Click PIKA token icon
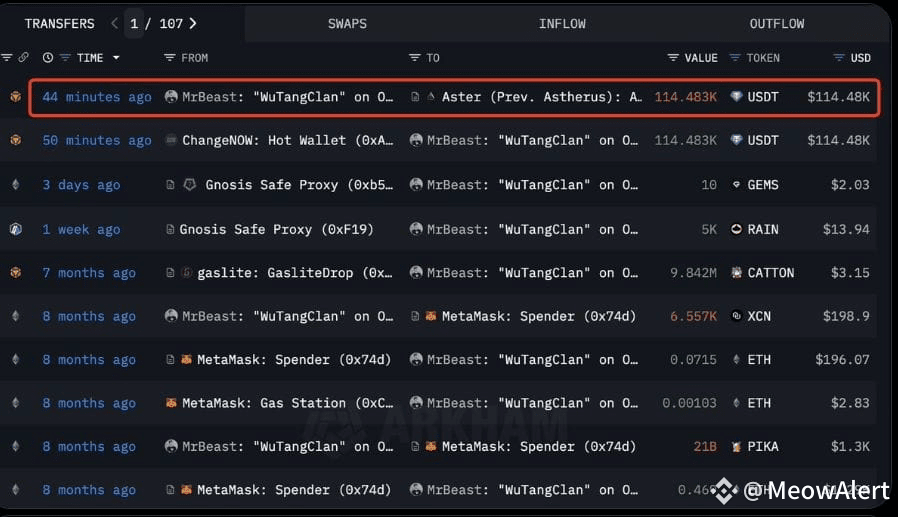Image resolution: width=898 pixels, height=517 pixels. (736, 447)
